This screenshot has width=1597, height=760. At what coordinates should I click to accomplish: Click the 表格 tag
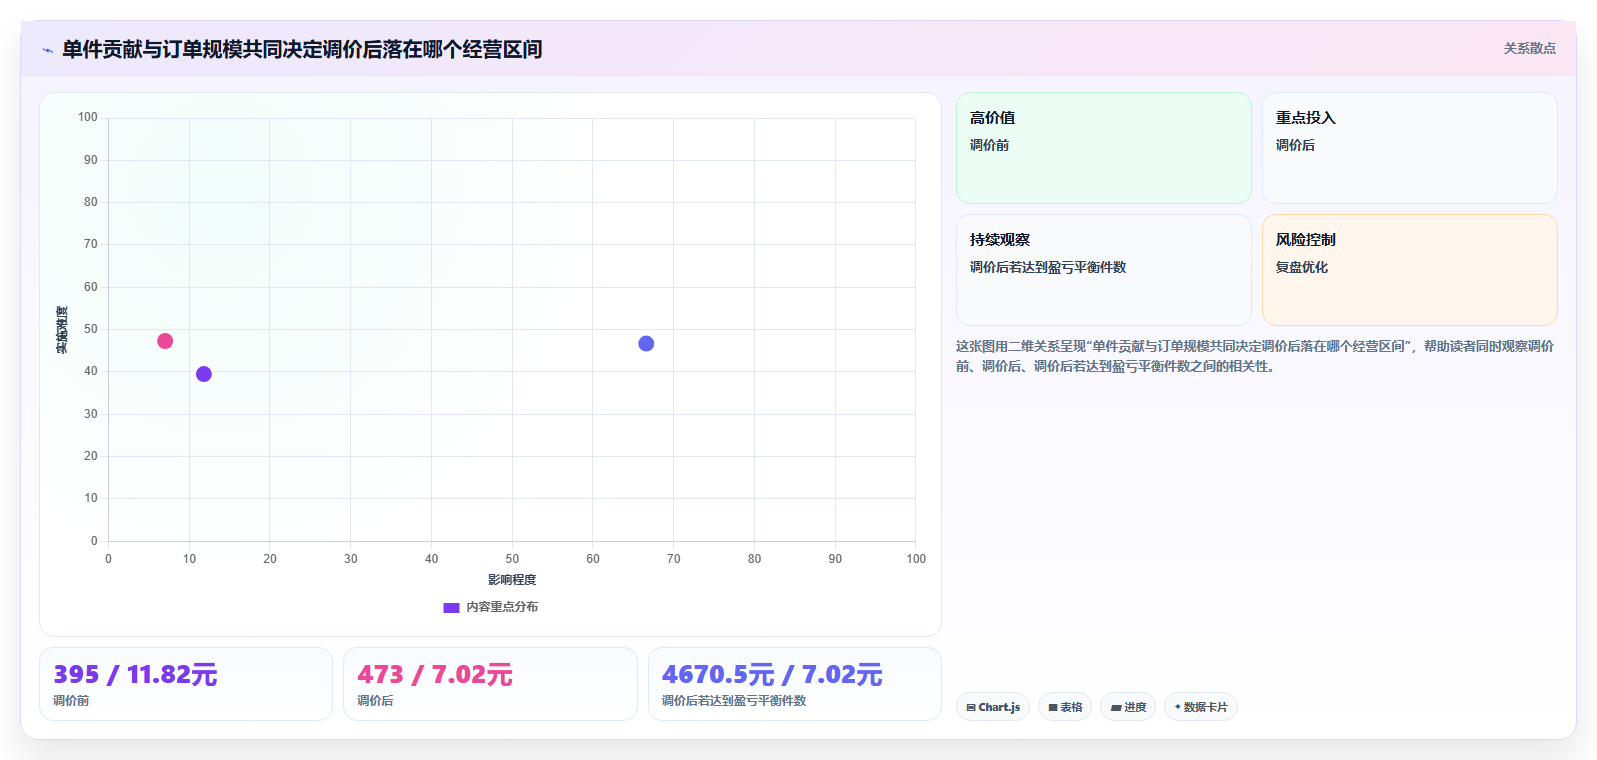click(1065, 707)
